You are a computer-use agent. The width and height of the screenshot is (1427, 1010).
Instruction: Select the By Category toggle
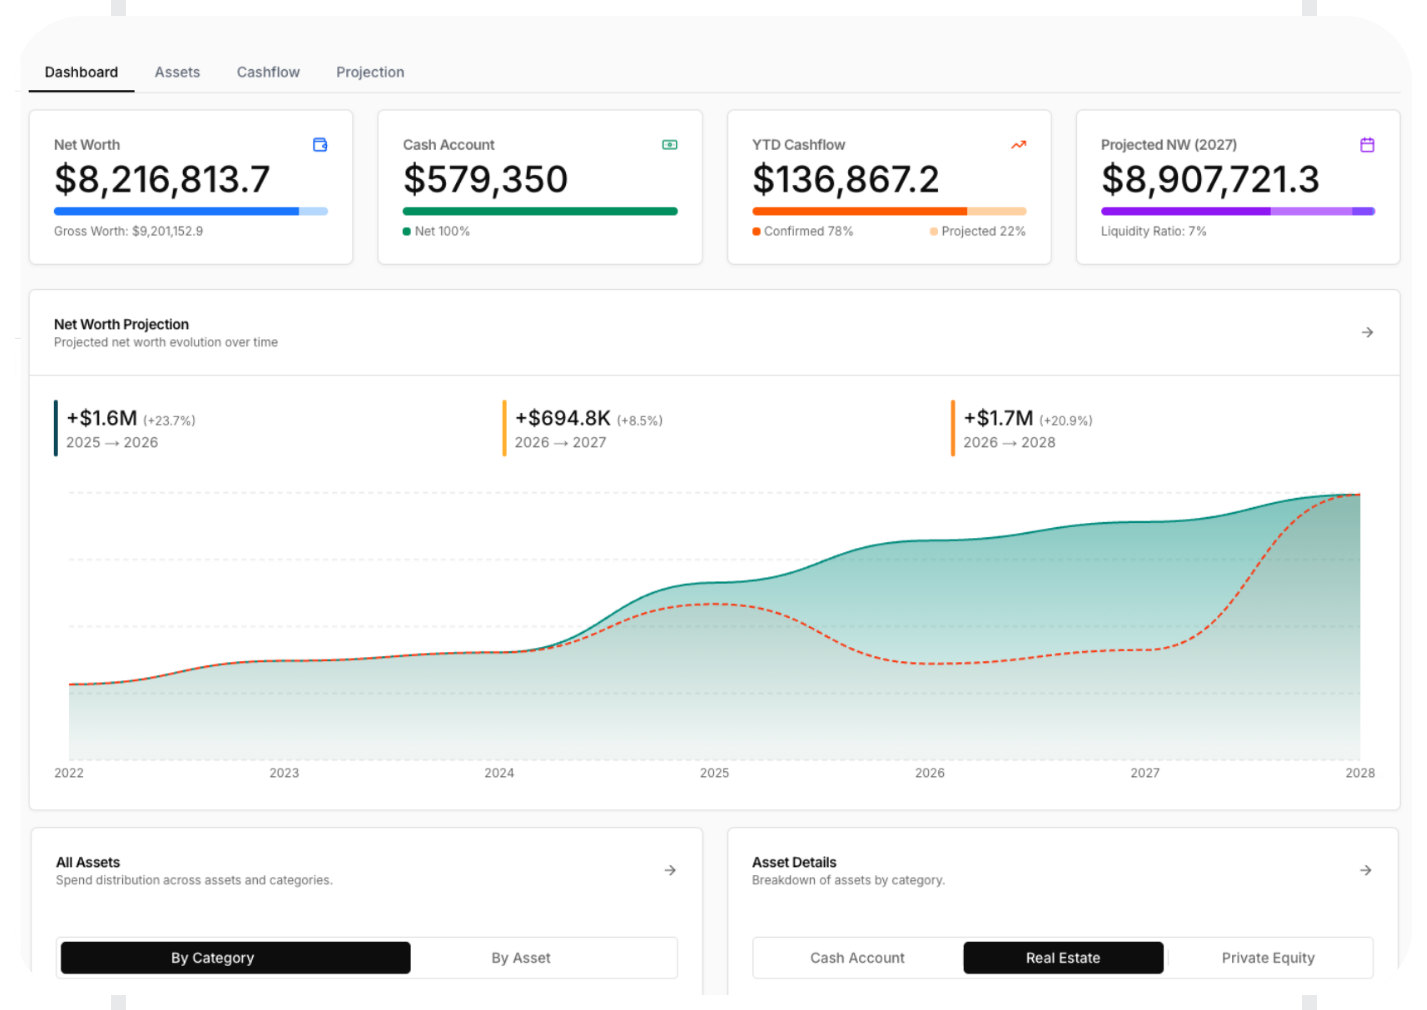pyautogui.click(x=235, y=958)
